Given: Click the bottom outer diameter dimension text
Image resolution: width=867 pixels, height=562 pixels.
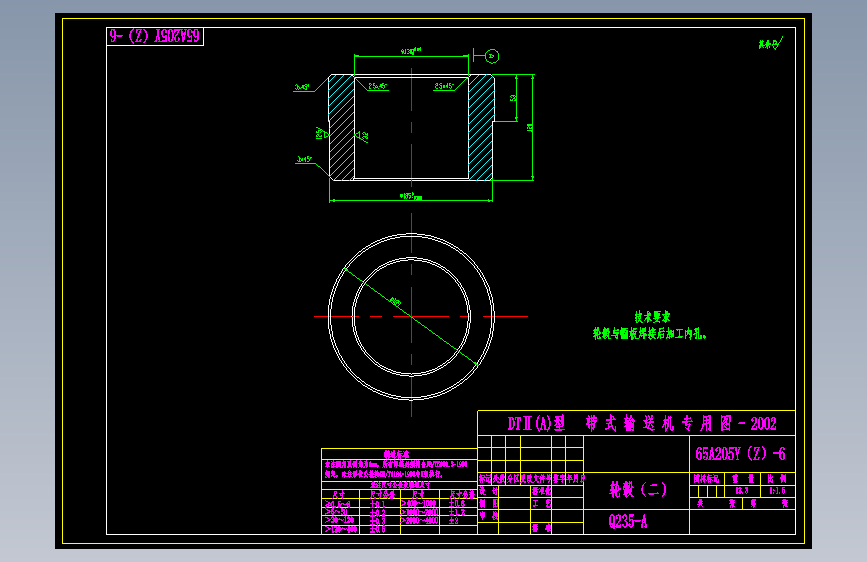Looking at the screenshot, I should 410,196.
